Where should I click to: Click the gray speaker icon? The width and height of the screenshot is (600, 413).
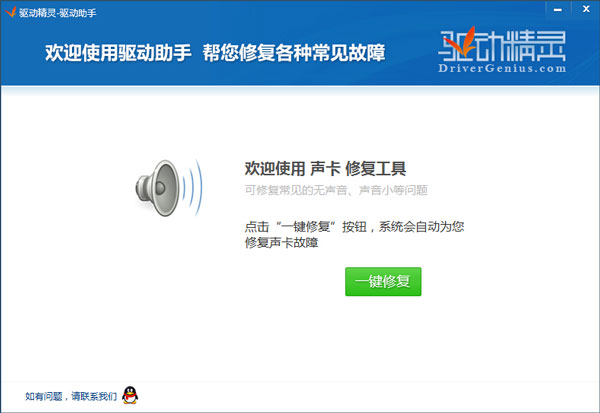pyautogui.click(x=158, y=188)
